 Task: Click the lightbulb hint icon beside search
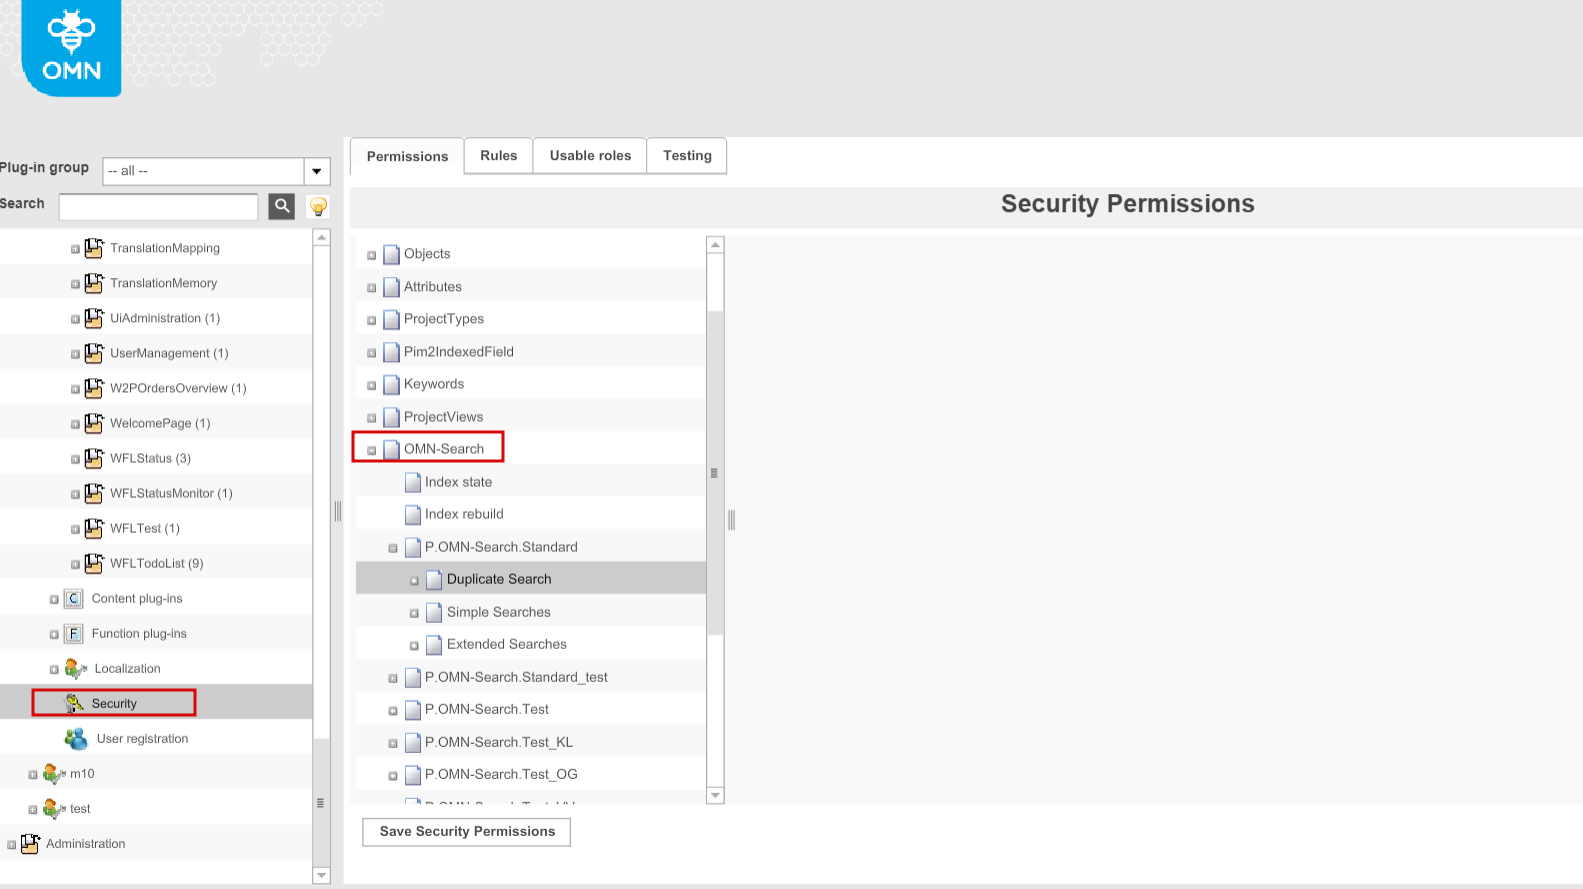pyautogui.click(x=317, y=206)
